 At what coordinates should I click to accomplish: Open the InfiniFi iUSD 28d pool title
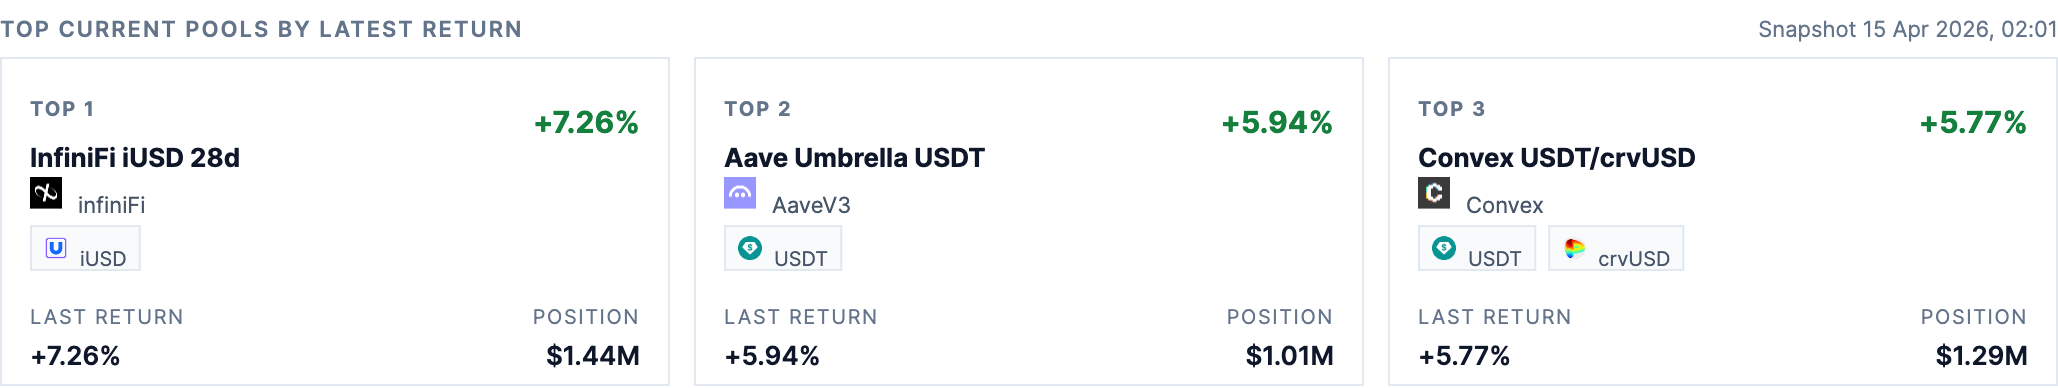point(135,158)
